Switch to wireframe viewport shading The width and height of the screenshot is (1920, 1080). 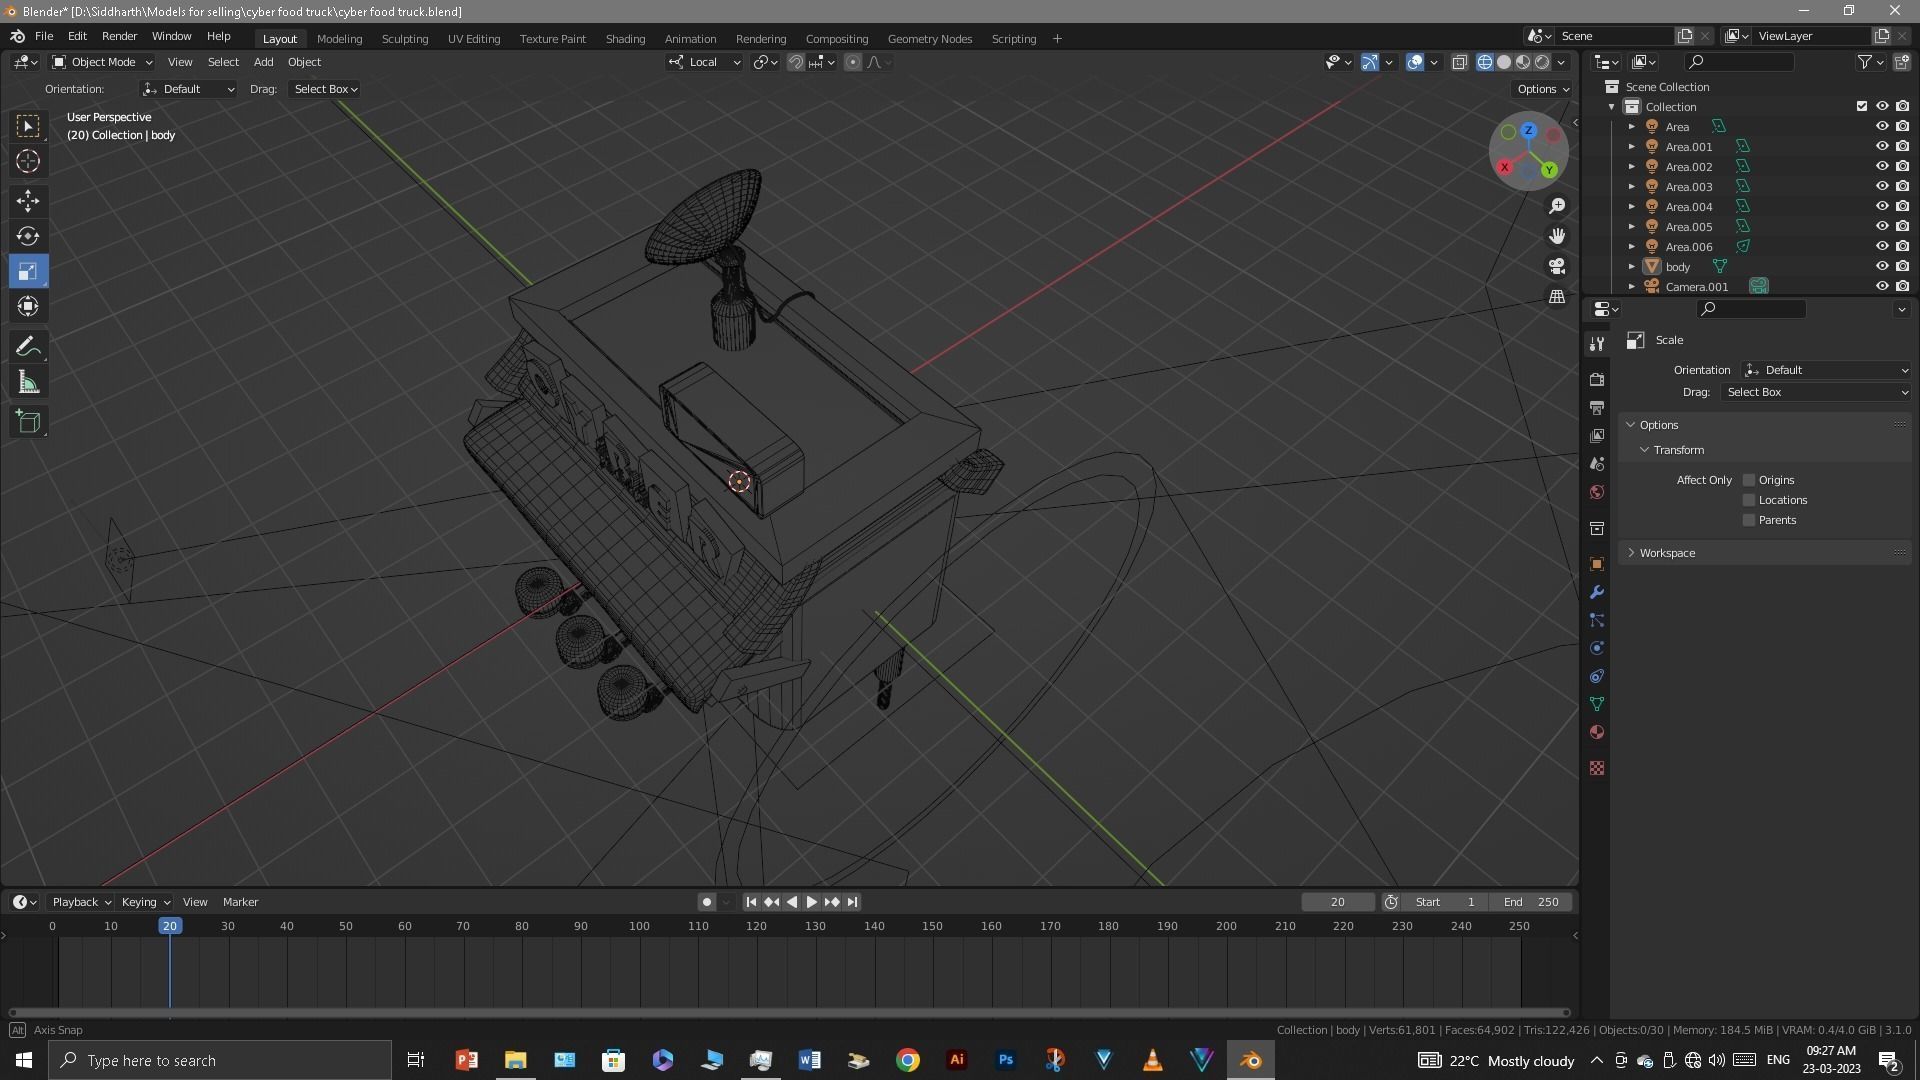(x=1485, y=62)
